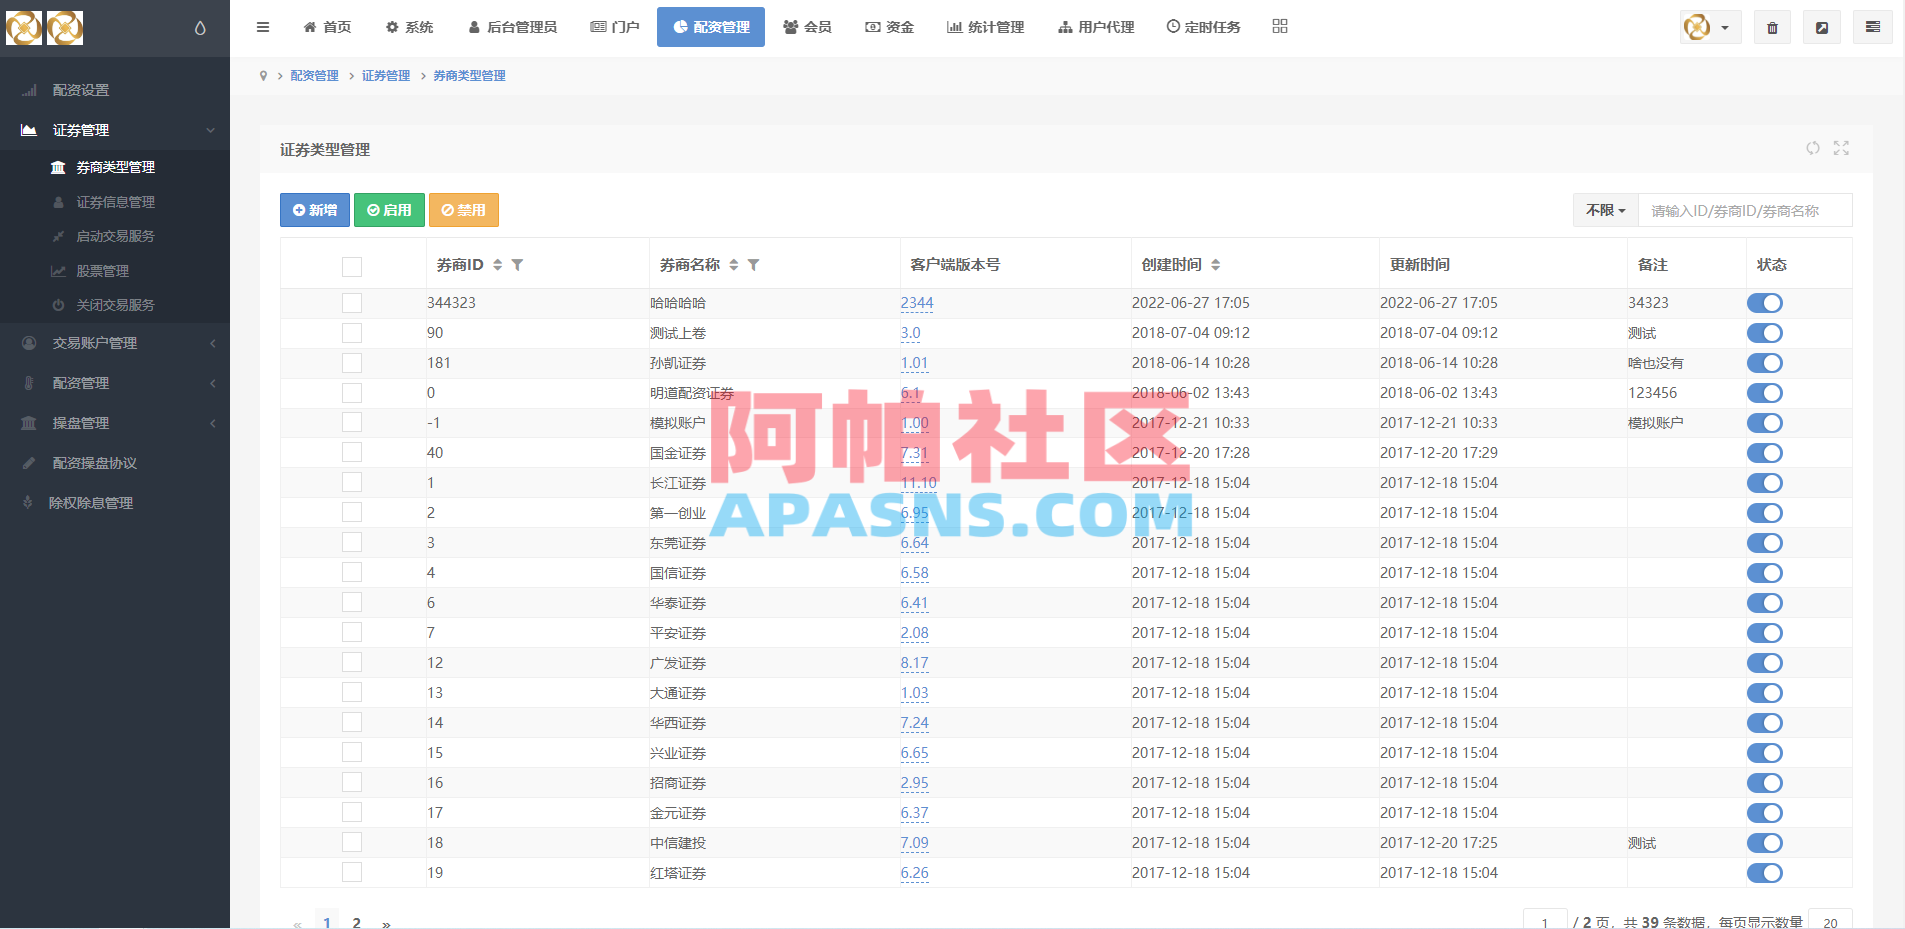The height and width of the screenshot is (929, 1905).
Task: Open the 定时任务 menu
Action: pyautogui.click(x=1203, y=26)
